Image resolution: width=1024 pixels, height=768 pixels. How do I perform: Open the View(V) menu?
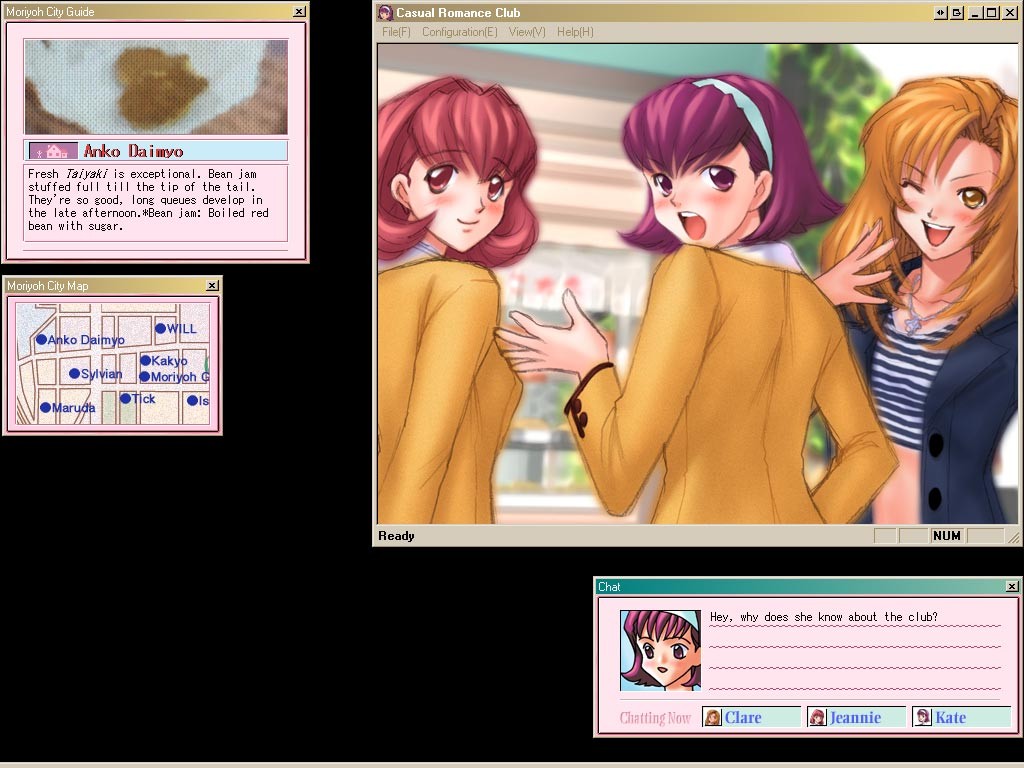pos(527,32)
